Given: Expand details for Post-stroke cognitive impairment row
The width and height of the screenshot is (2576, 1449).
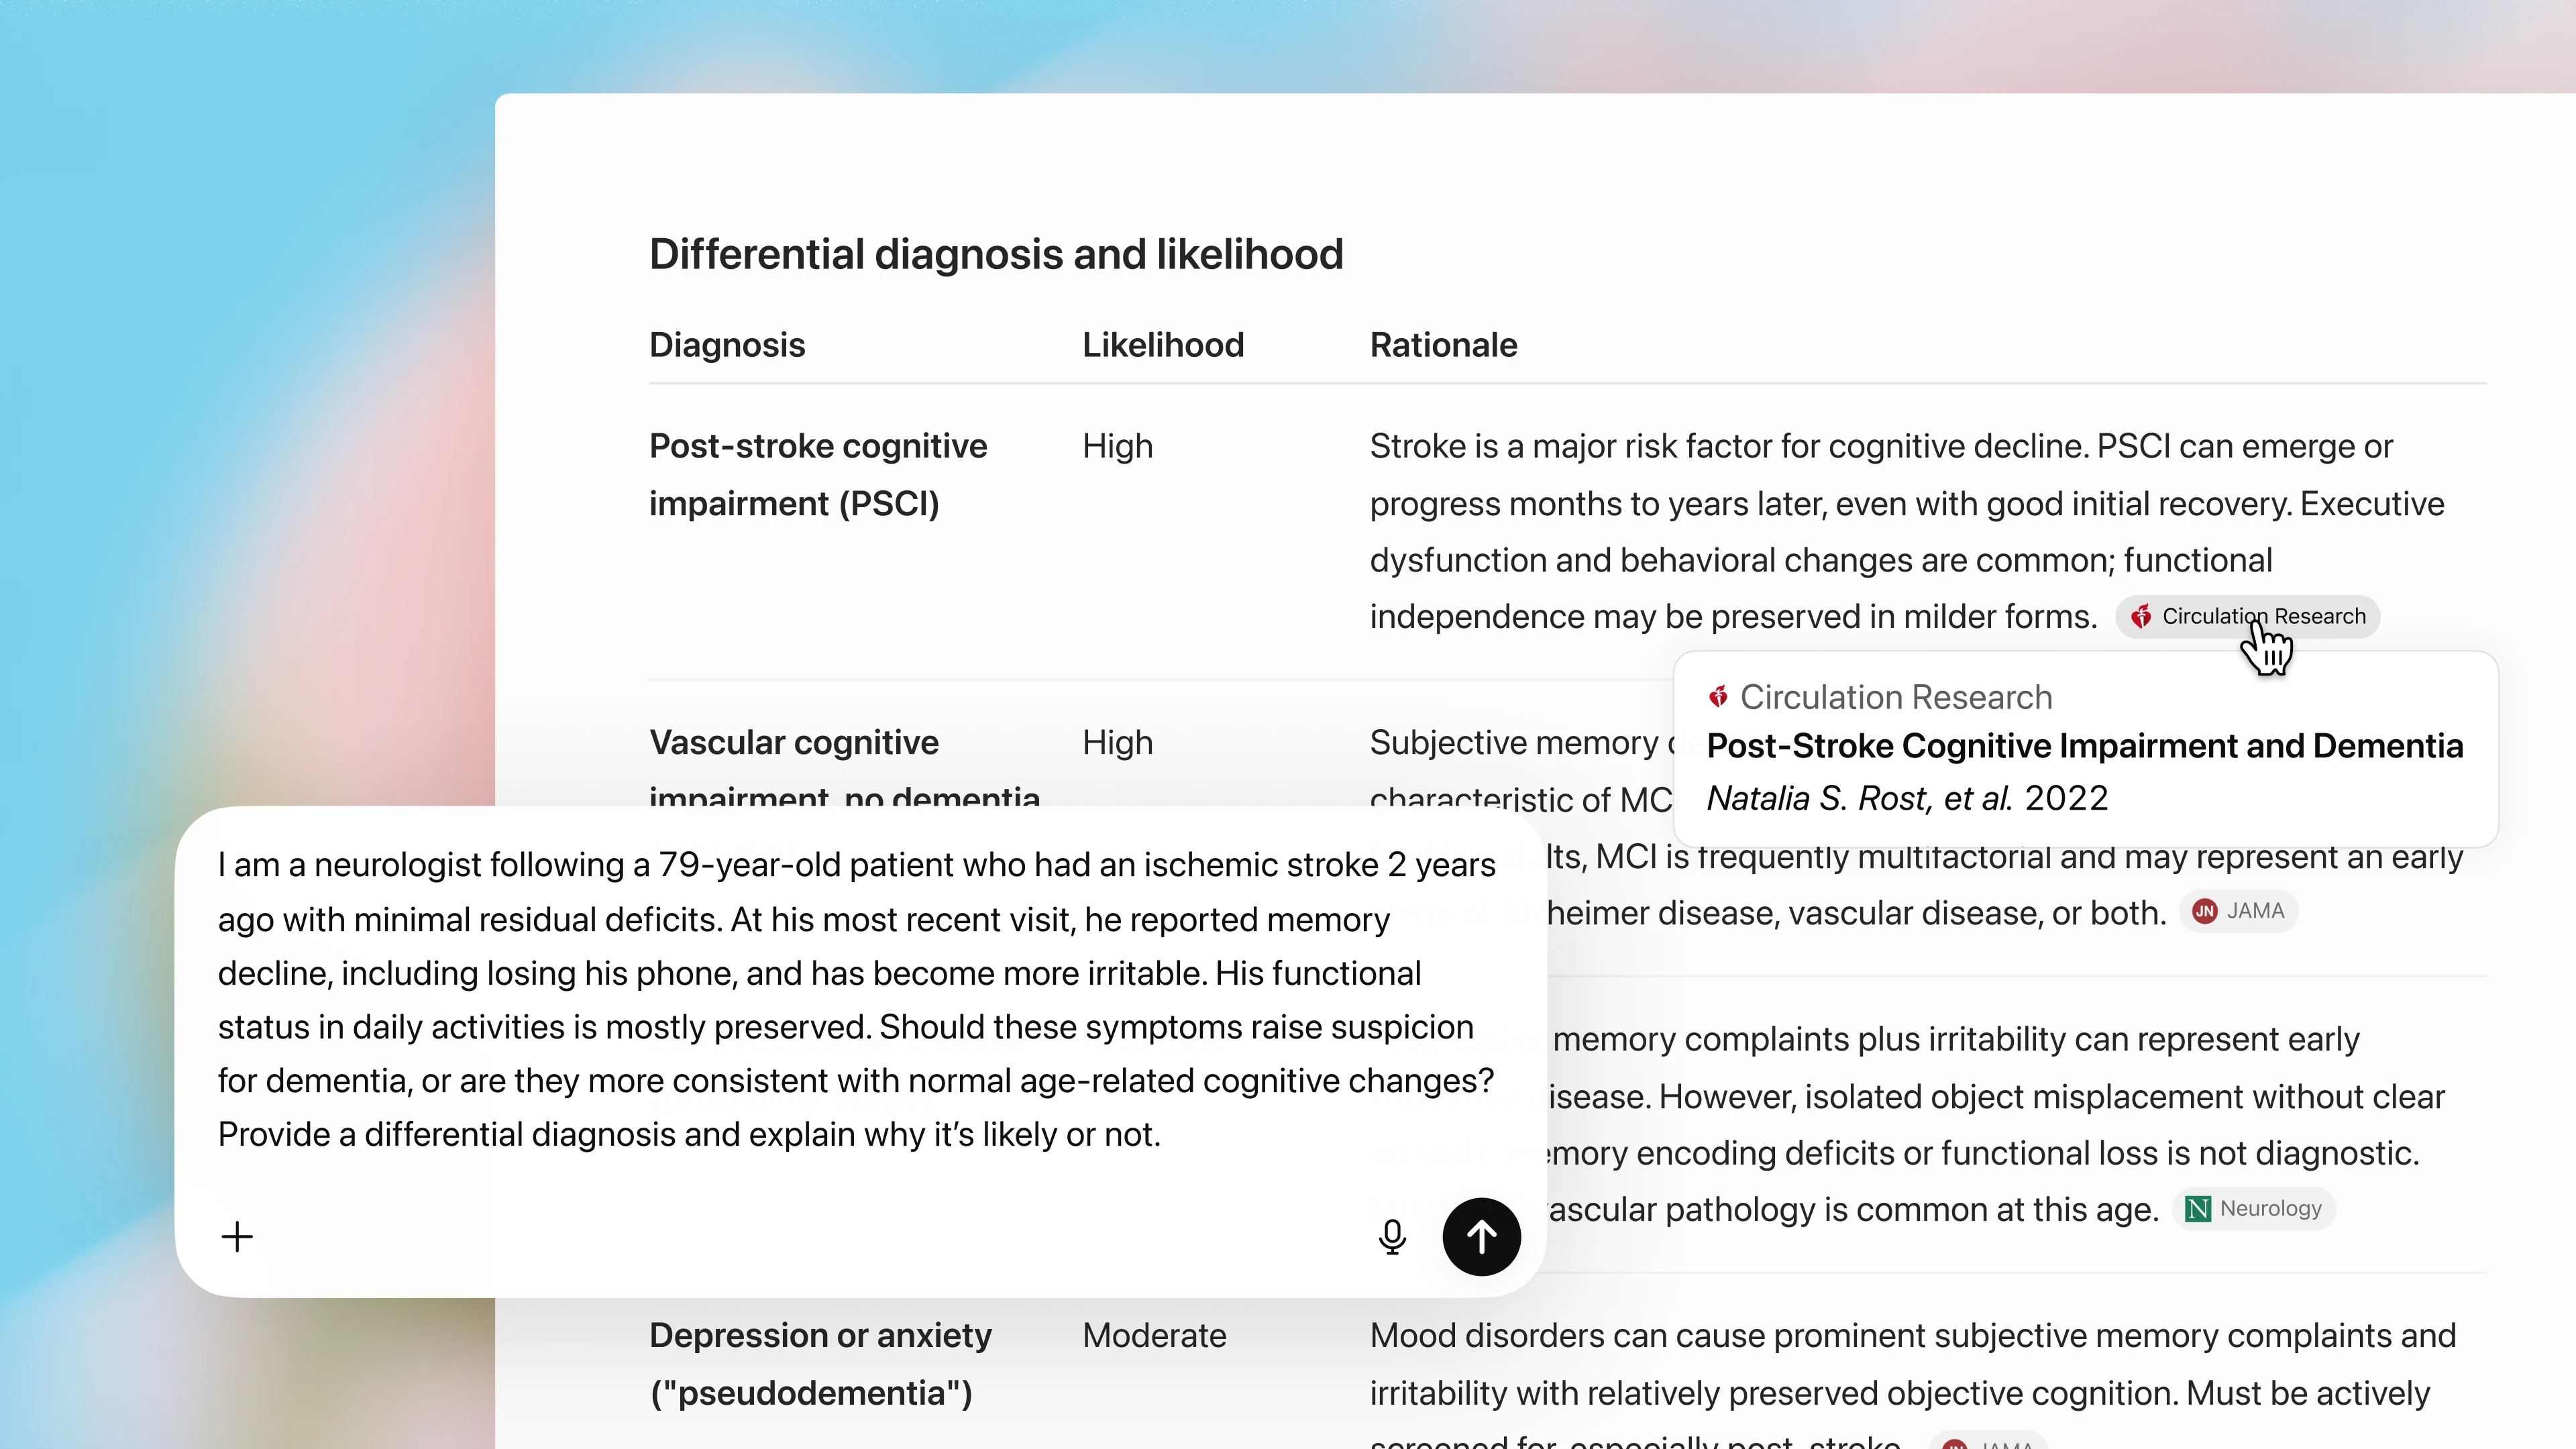Looking at the screenshot, I should click(x=817, y=474).
